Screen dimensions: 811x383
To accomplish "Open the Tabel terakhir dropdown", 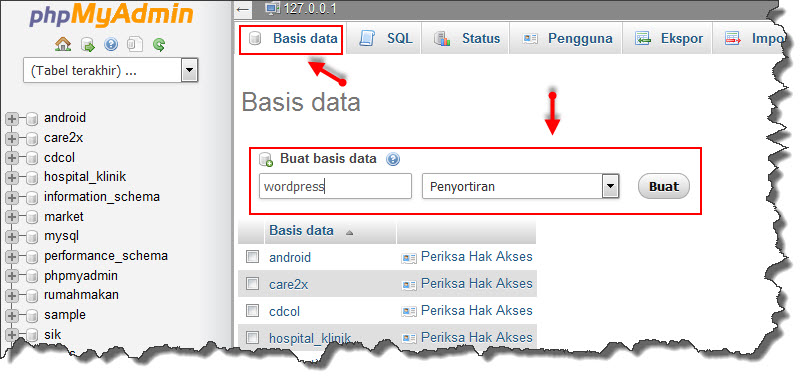I will [111, 70].
